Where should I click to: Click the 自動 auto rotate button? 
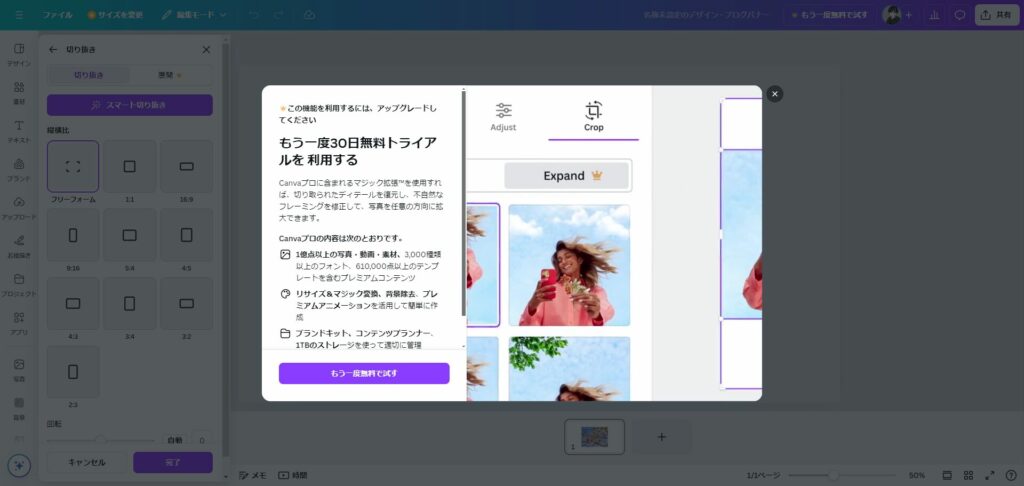[175, 440]
